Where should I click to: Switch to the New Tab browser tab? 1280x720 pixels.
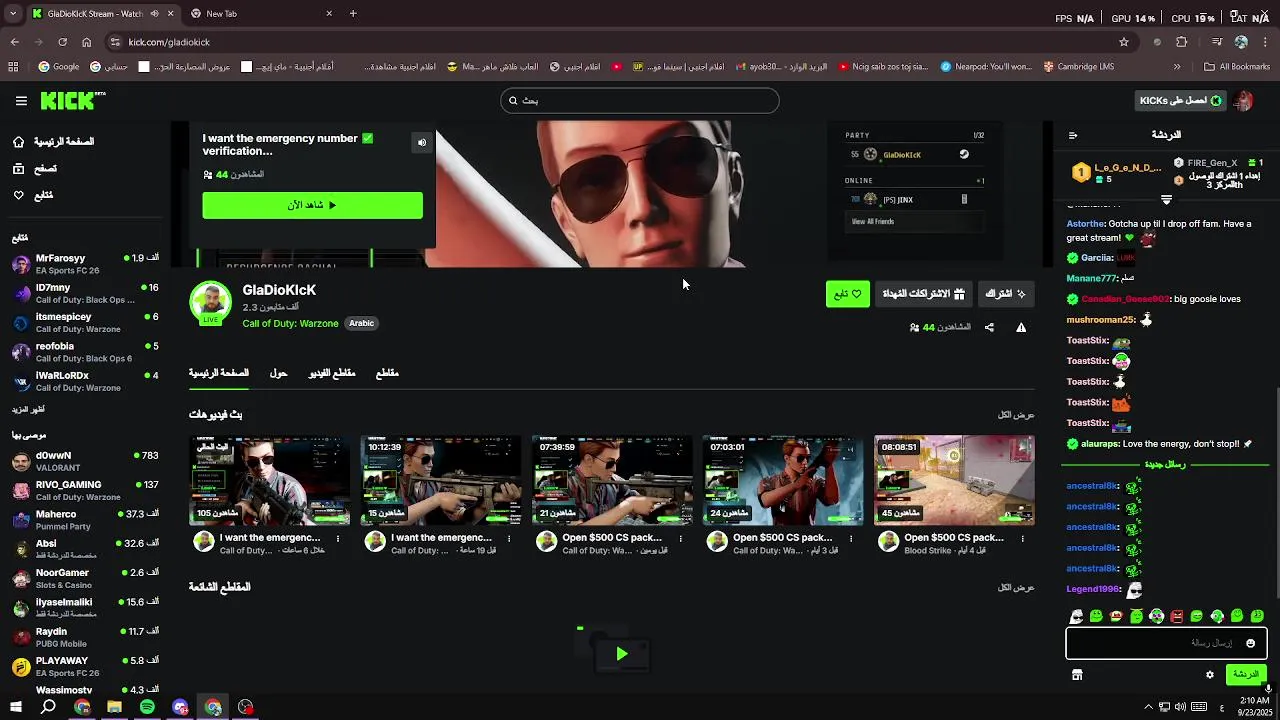point(262,14)
